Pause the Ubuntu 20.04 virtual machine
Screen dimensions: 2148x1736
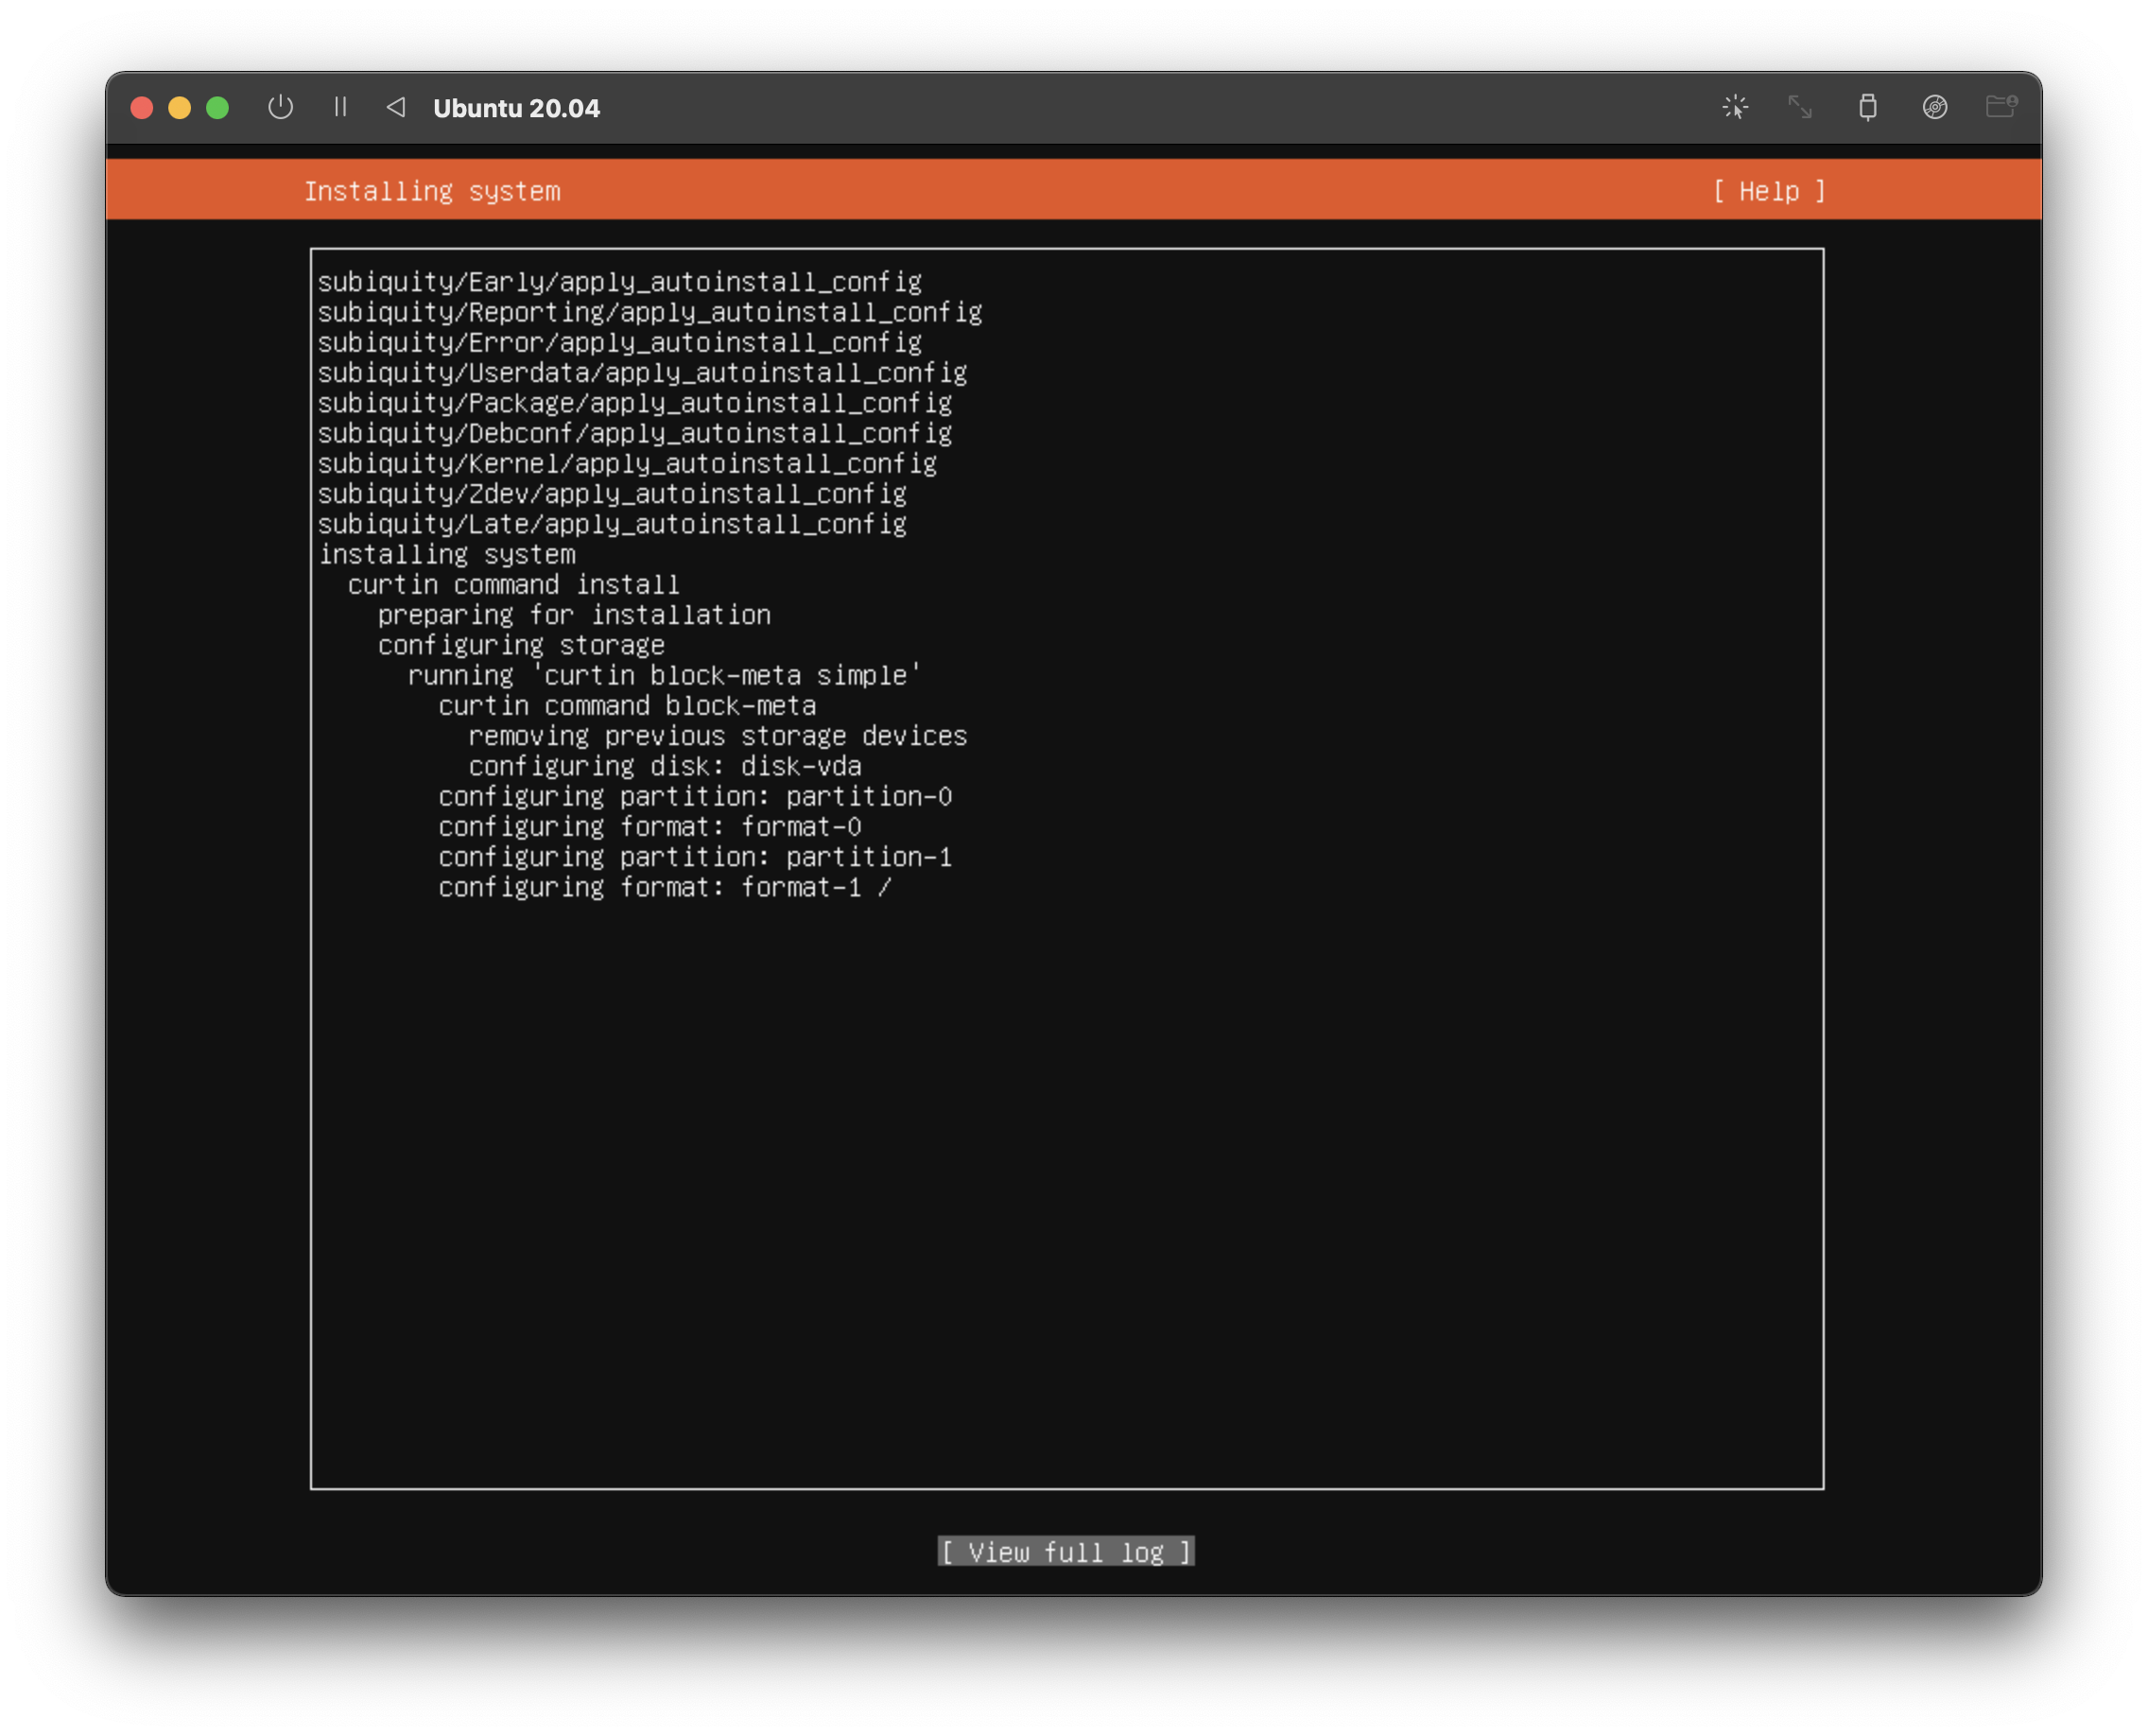coord(340,107)
